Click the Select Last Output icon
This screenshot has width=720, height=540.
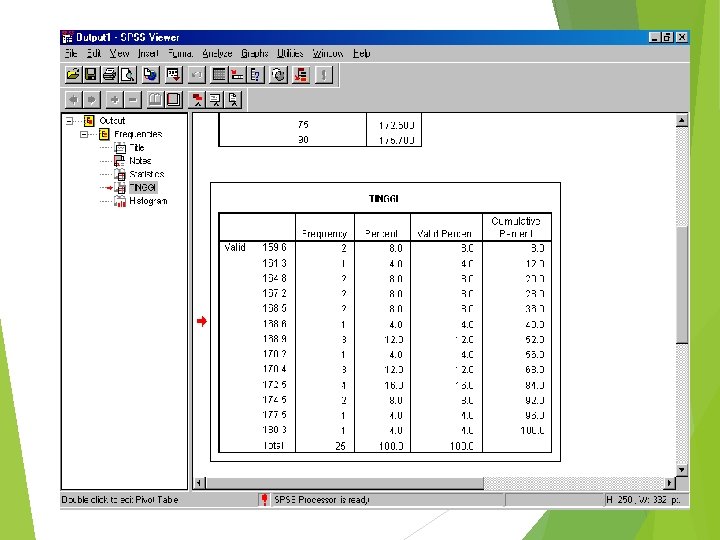[x=301, y=74]
